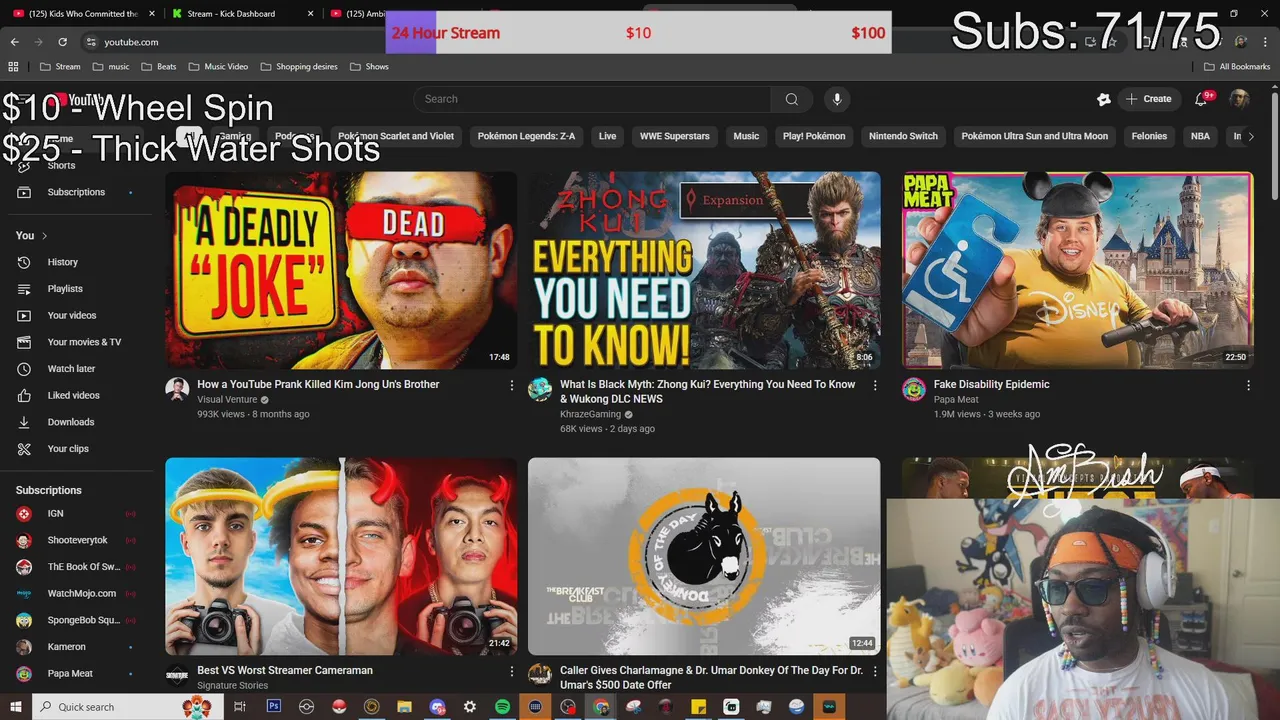Select the Music category chip
The width and height of the screenshot is (1280, 720).
pyautogui.click(x=746, y=136)
